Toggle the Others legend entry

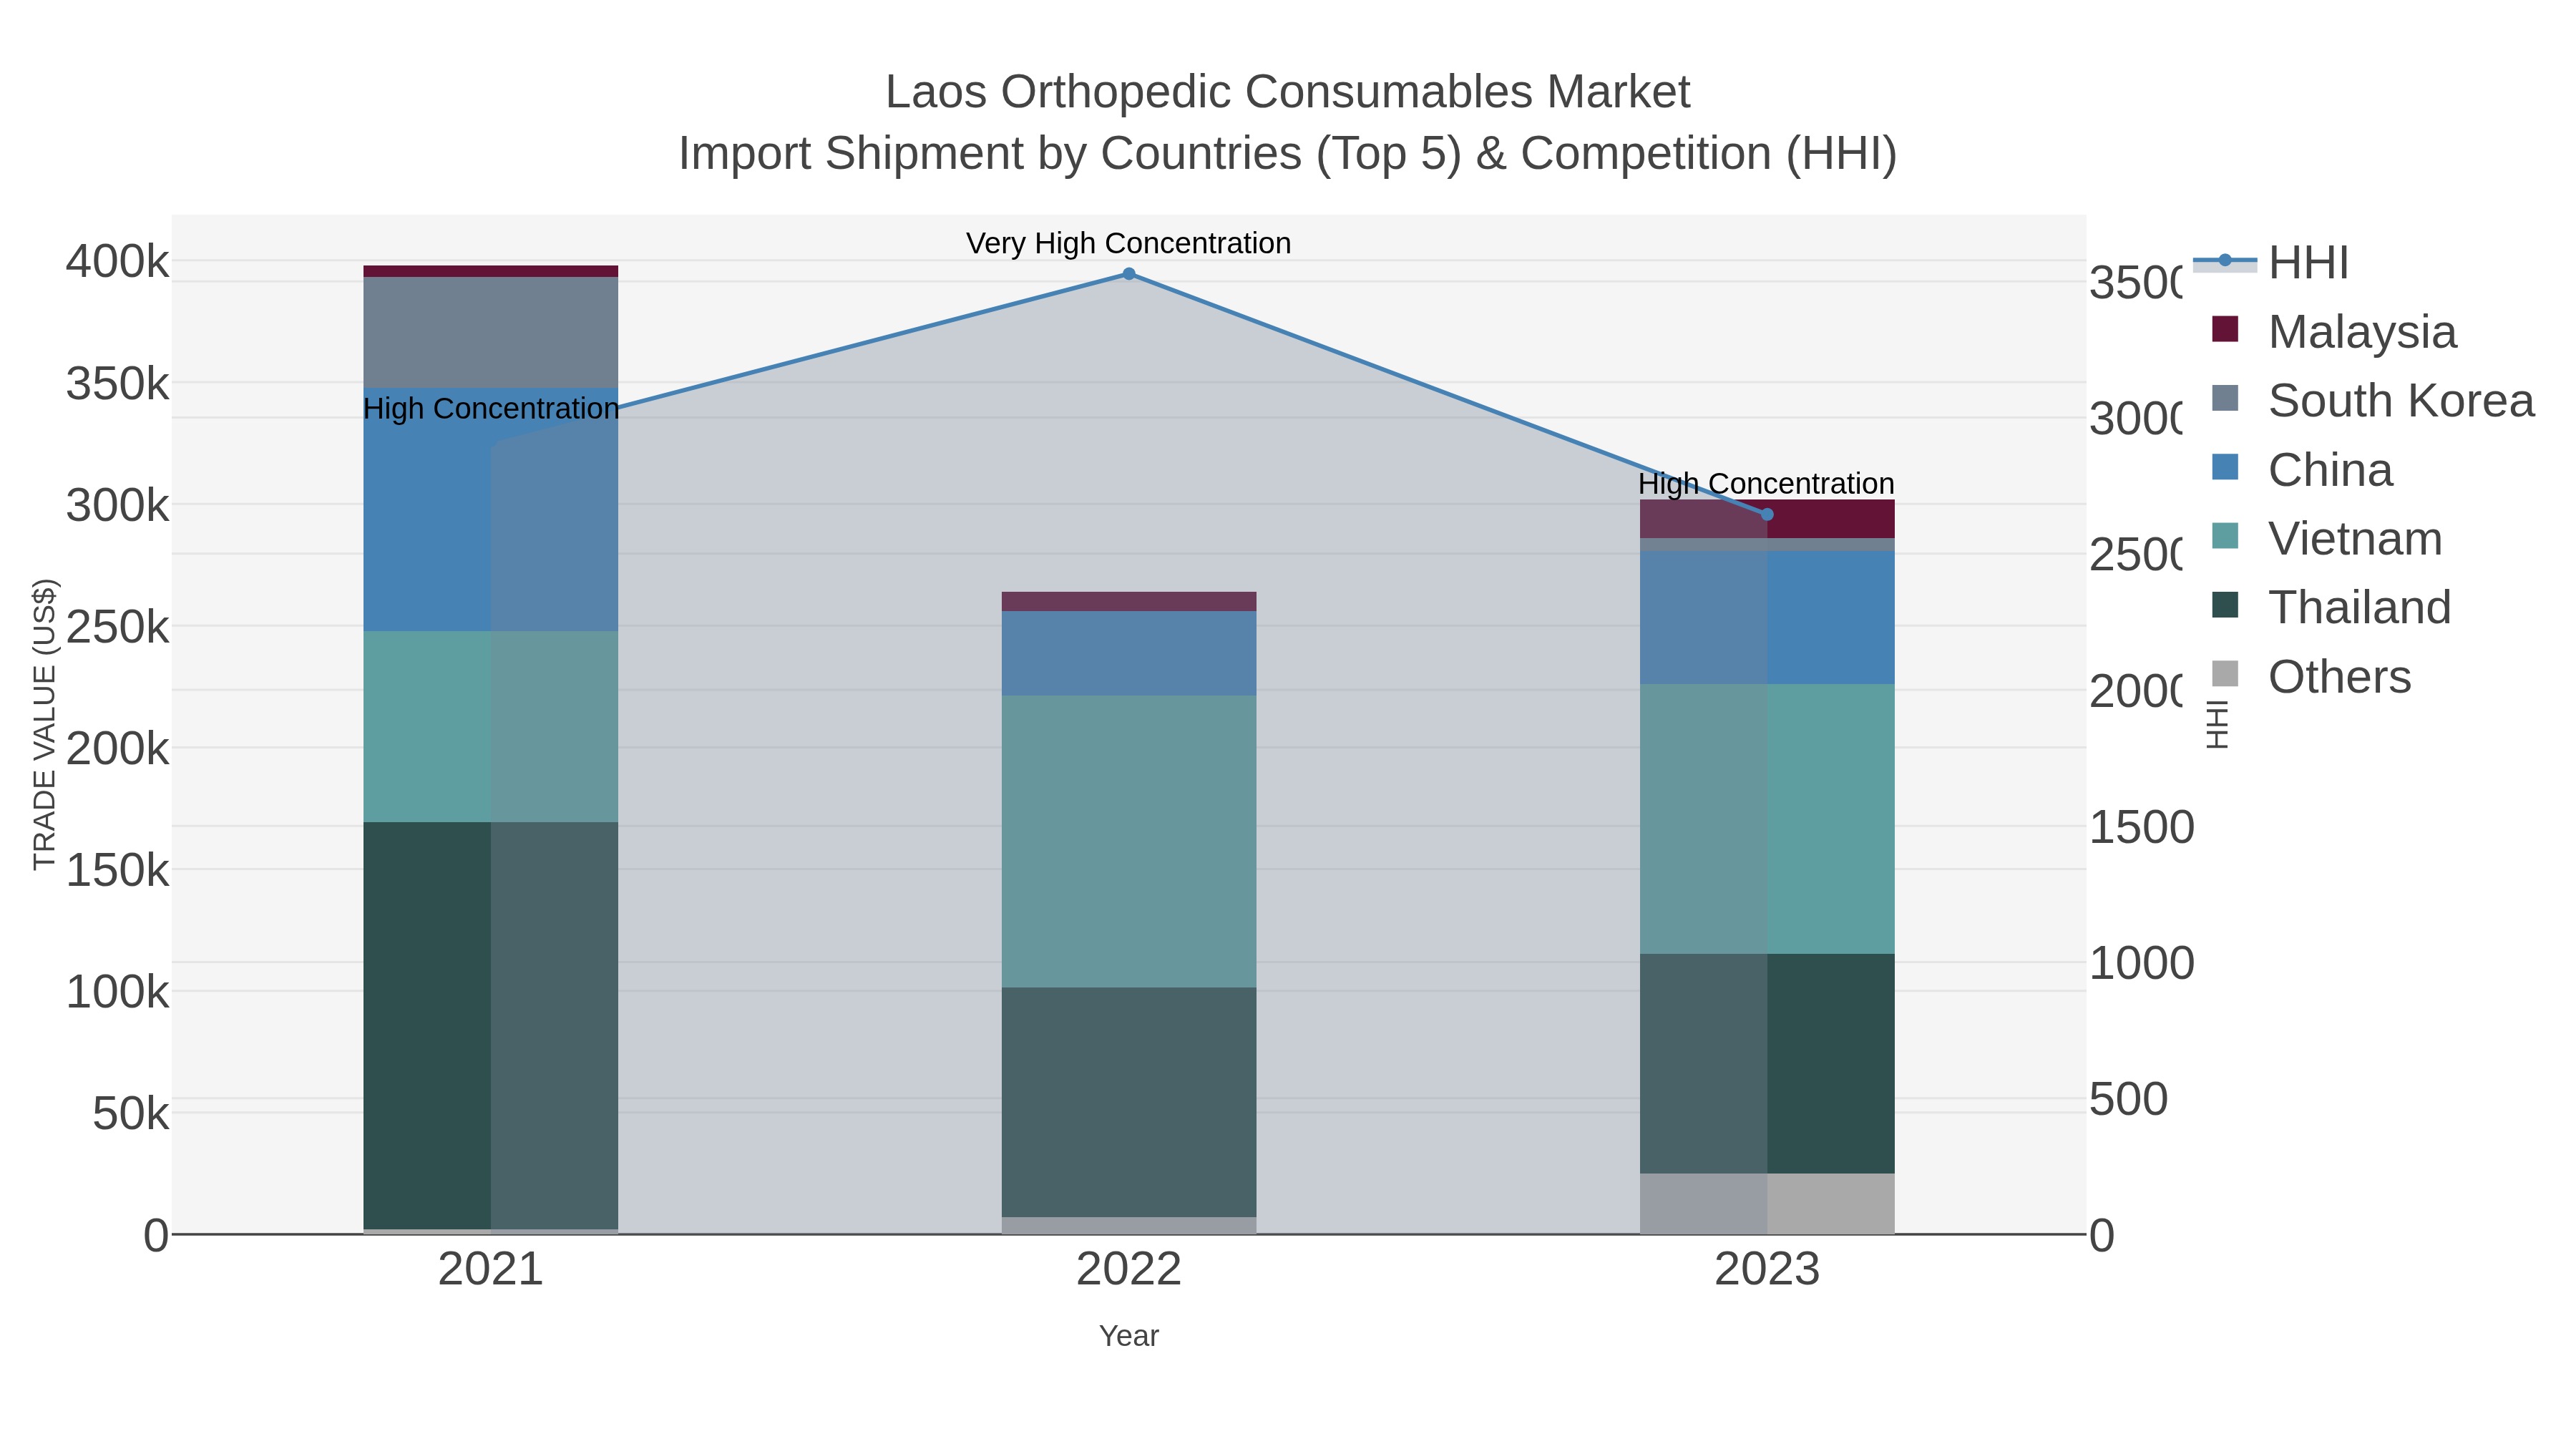pyautogui.click(x=2311, y=677)
